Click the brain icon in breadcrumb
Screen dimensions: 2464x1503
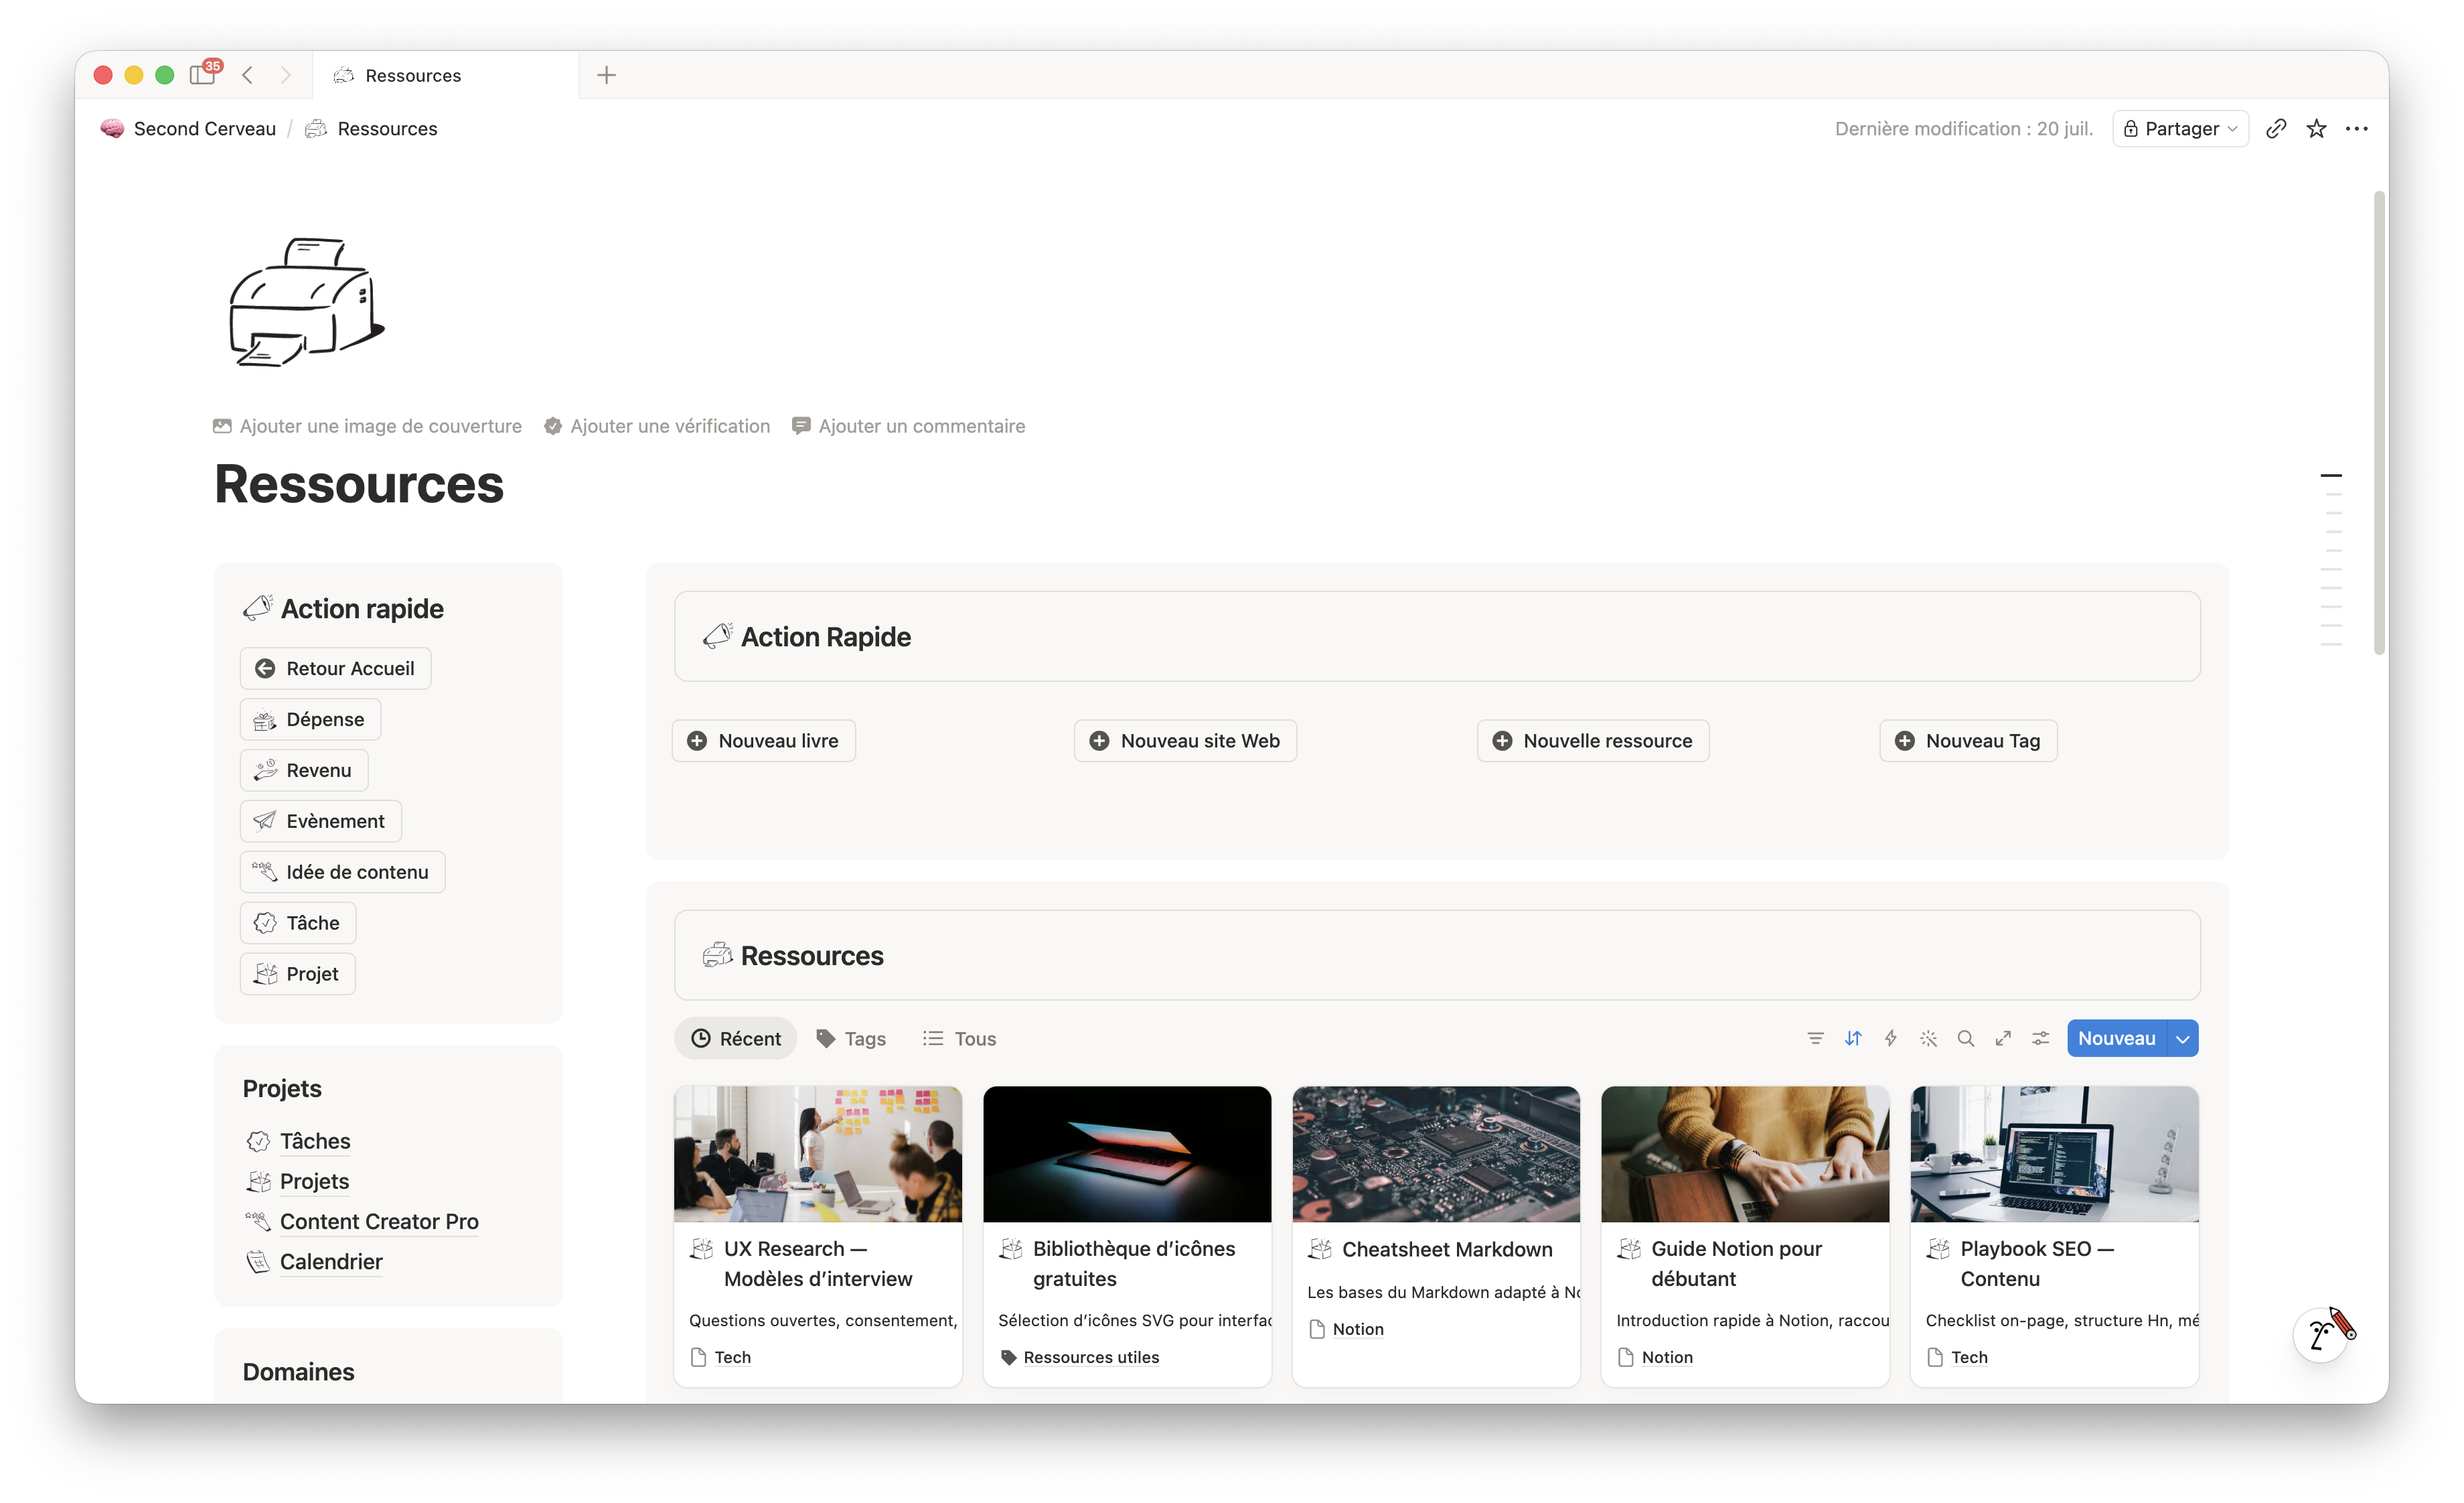click(x=112, y=129)
